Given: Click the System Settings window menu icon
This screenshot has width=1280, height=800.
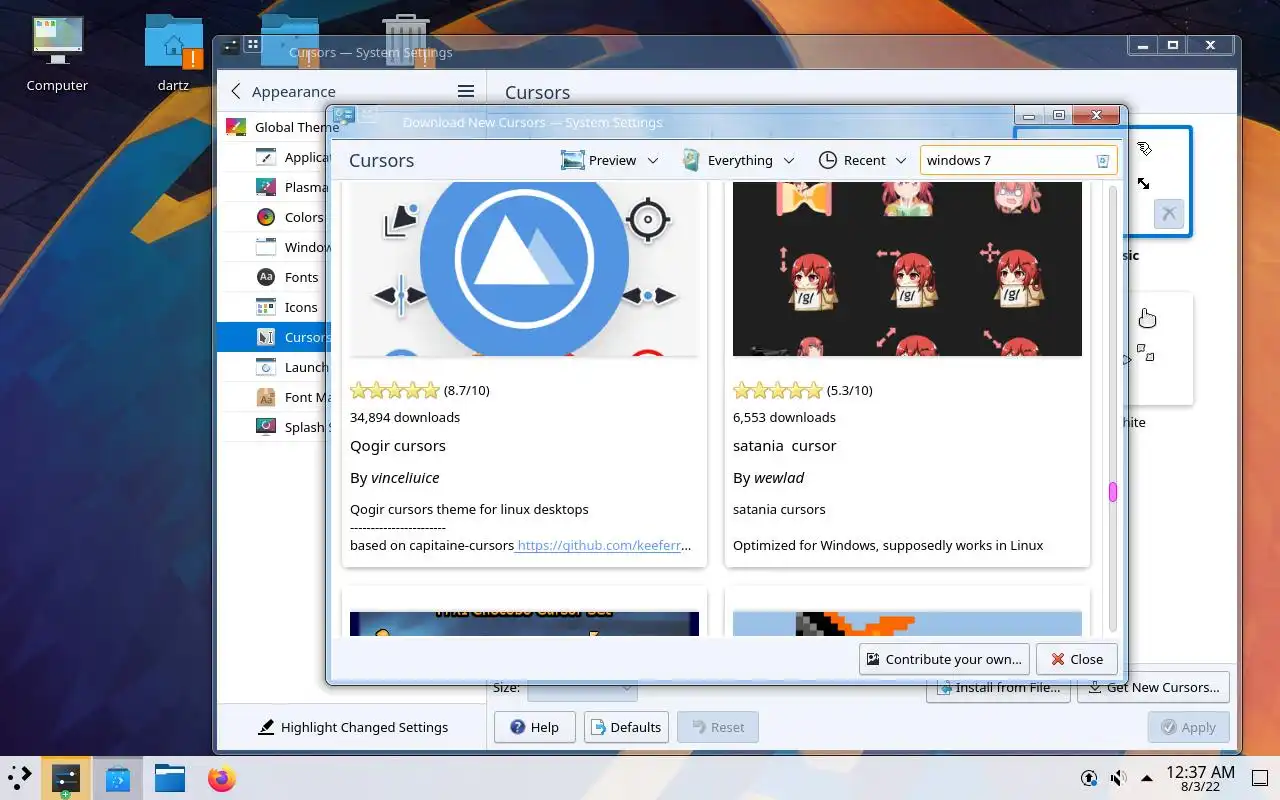Looking at the screenshot, I should coord(230,45).
